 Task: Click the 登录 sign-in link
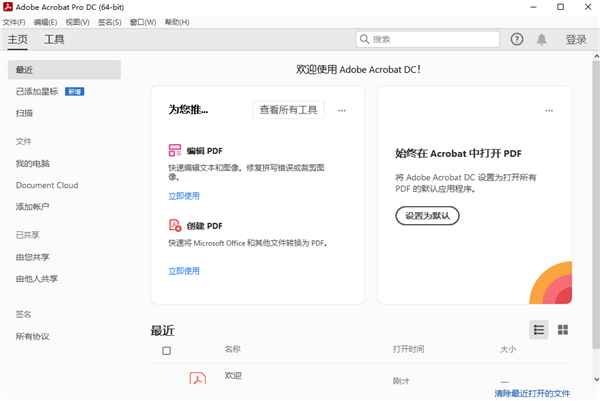click(576, 39)
